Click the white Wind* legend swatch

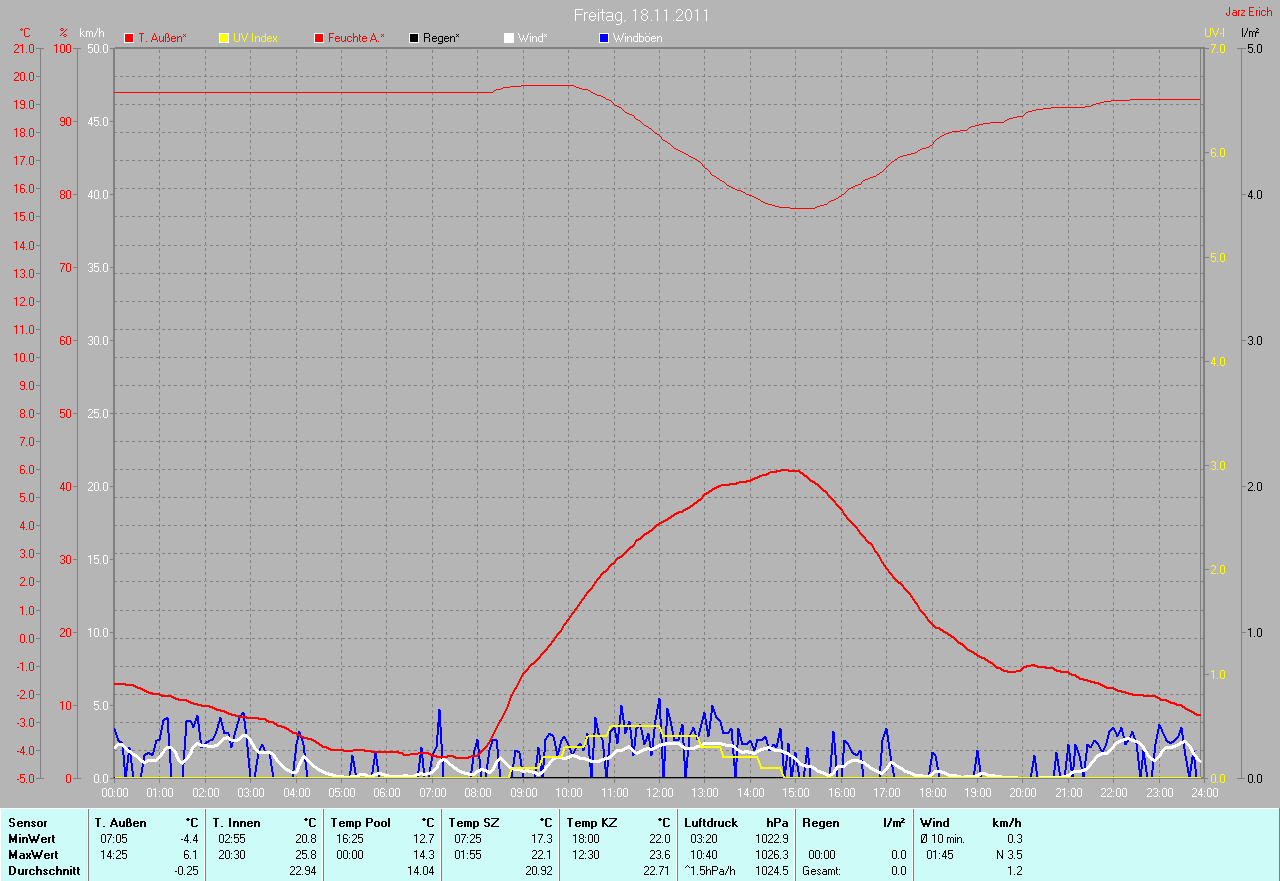click(x=508, y=38)
